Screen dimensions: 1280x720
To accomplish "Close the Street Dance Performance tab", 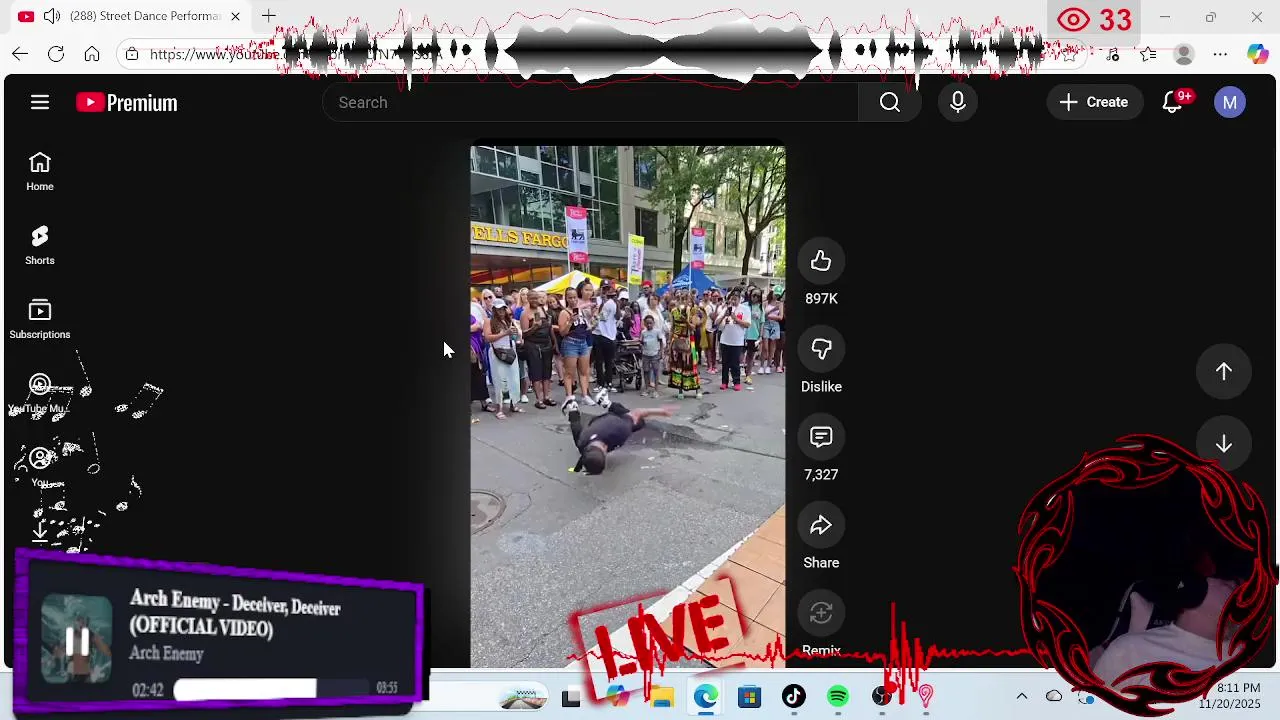I will coord(236,16).
